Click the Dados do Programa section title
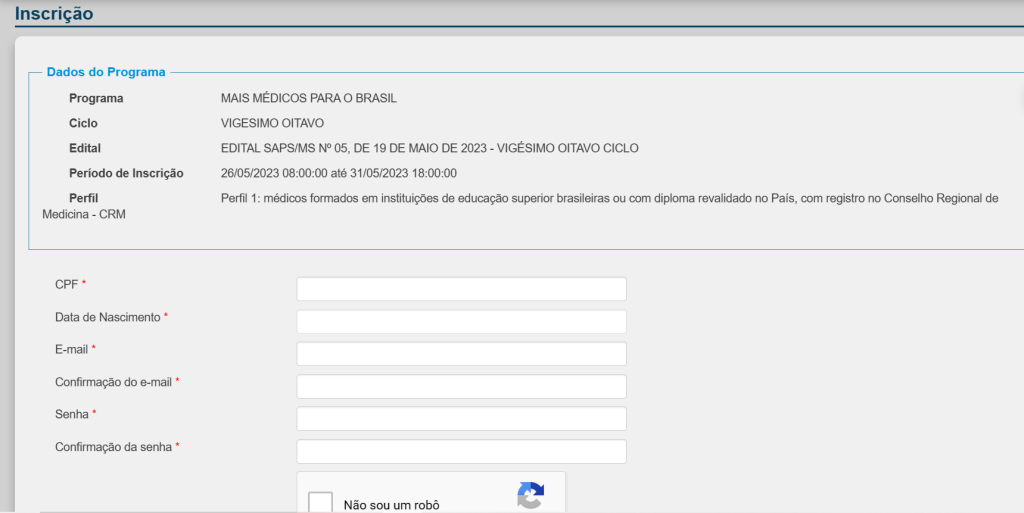The image size is (1024, 513). pyautogui.click(x=106, y=72)
